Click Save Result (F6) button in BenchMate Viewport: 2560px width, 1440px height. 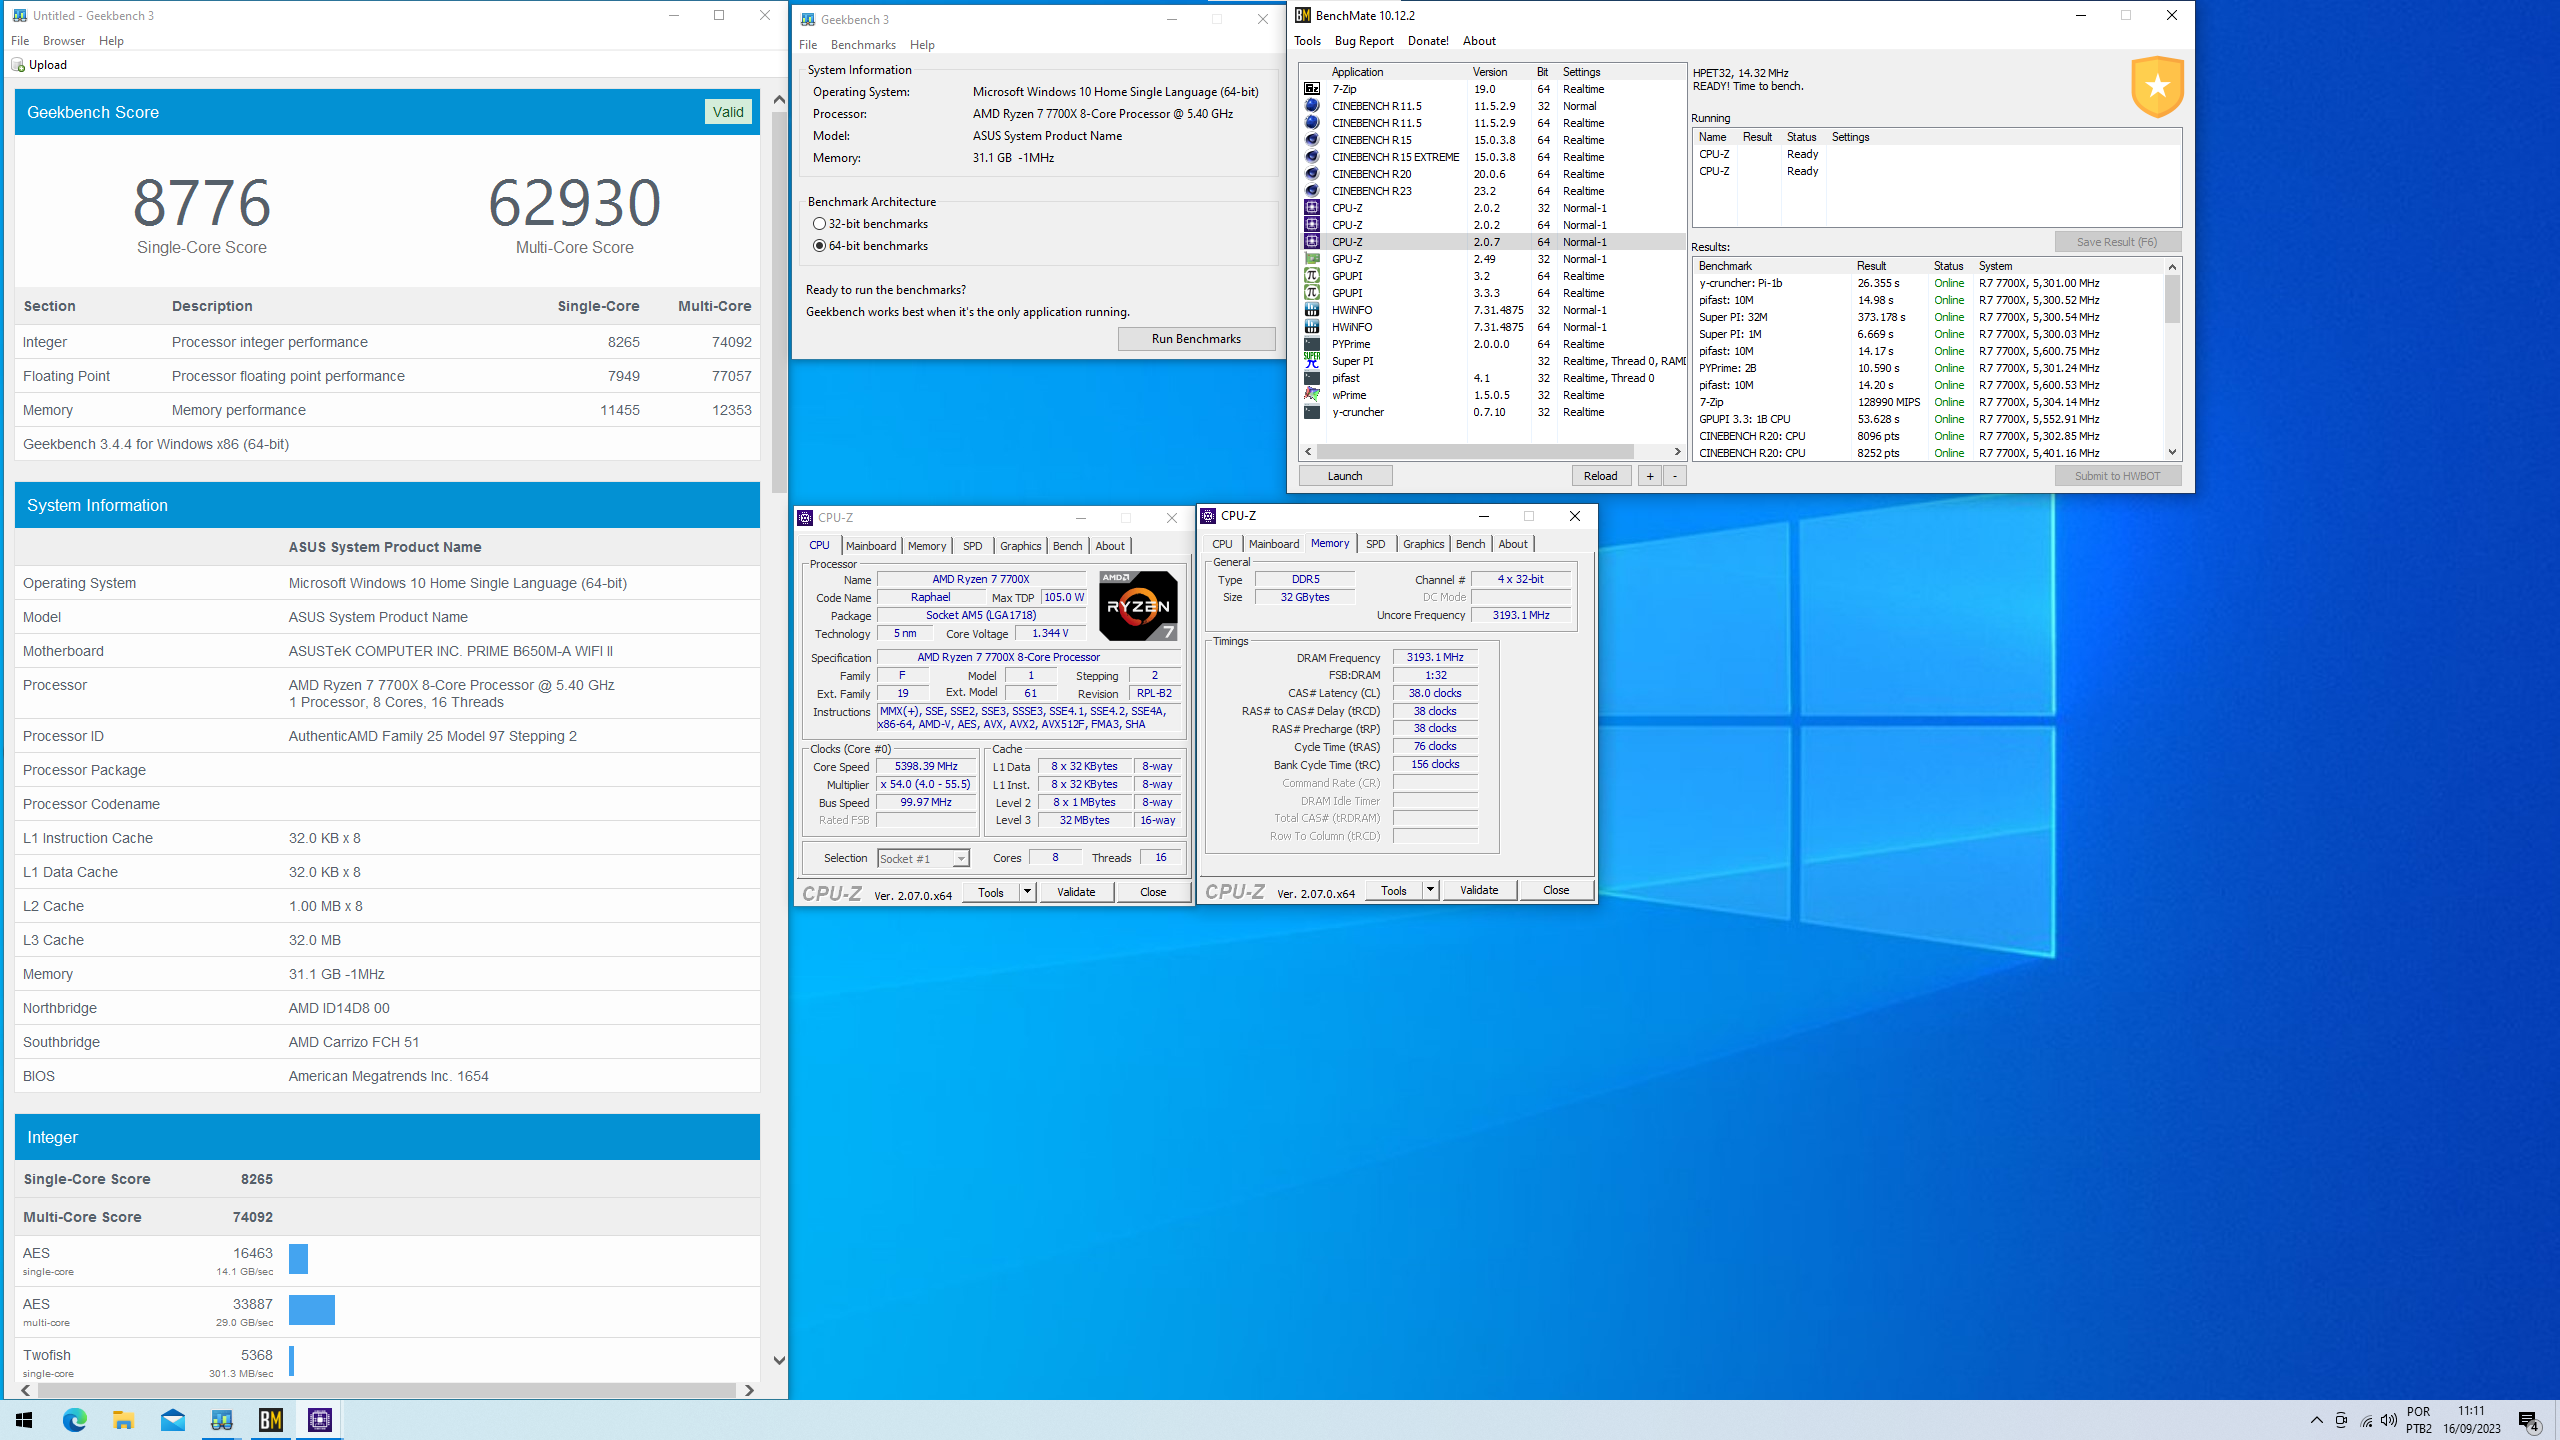[x=2117, y=242]
